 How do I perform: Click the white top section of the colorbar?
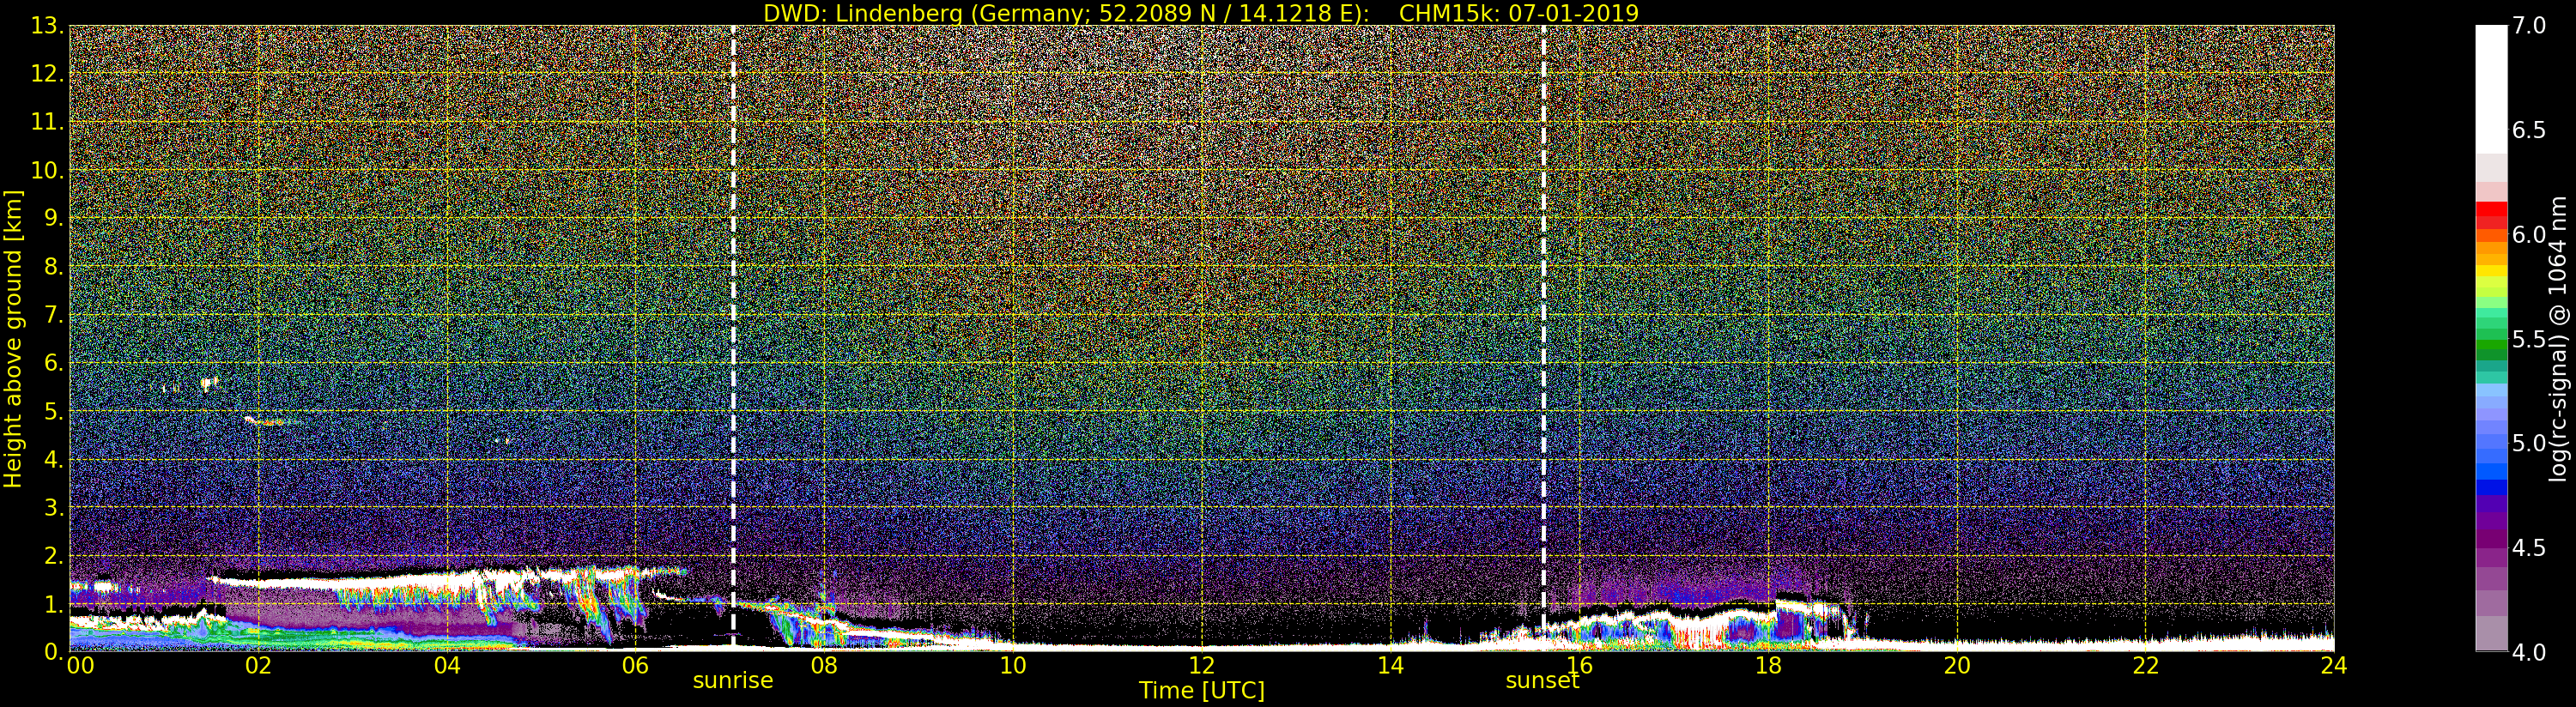pyautogui.click(x=2491, y=89)
